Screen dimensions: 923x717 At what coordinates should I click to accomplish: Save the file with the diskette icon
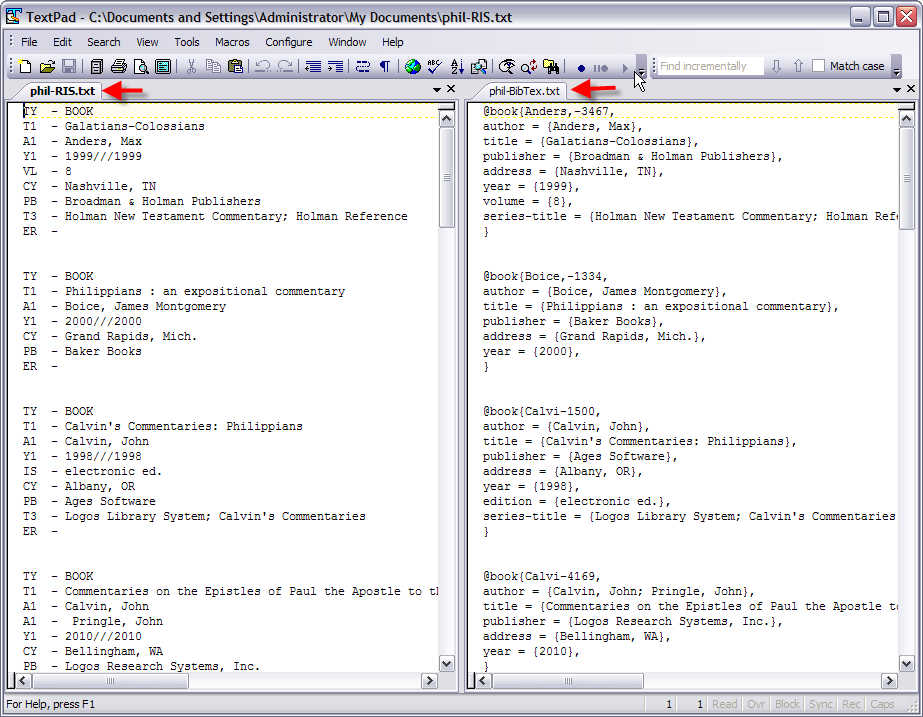click(x=69, y=67)
